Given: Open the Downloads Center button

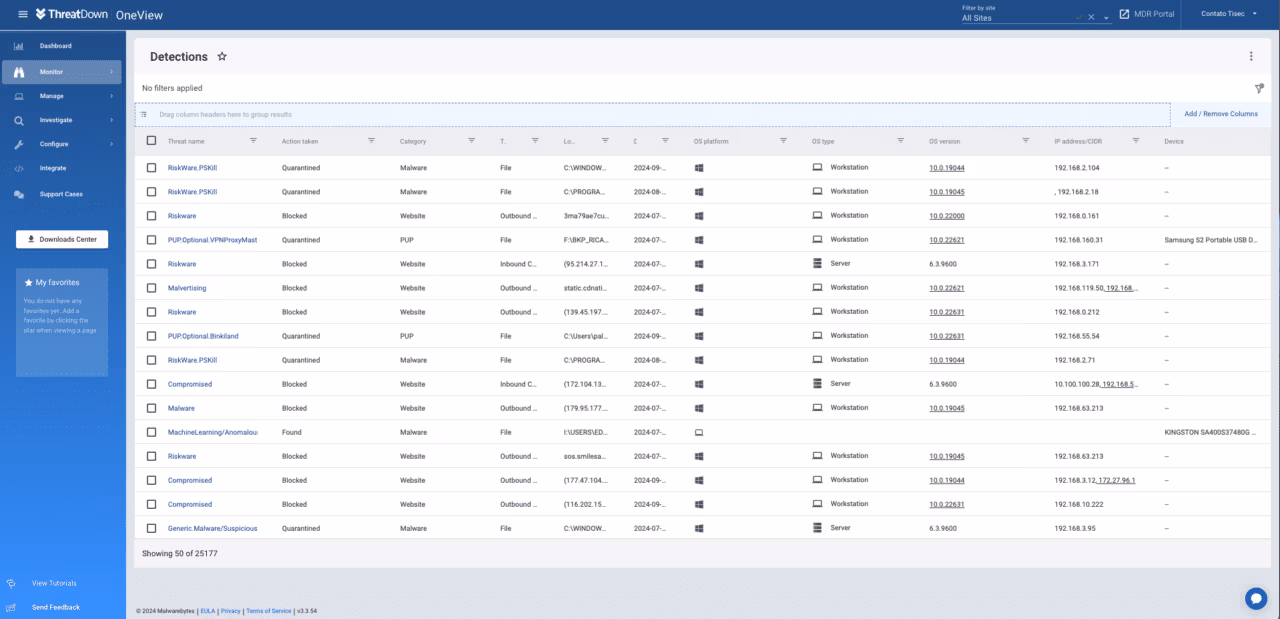Looking at the screenshot, I should click(x=62, y=239).
